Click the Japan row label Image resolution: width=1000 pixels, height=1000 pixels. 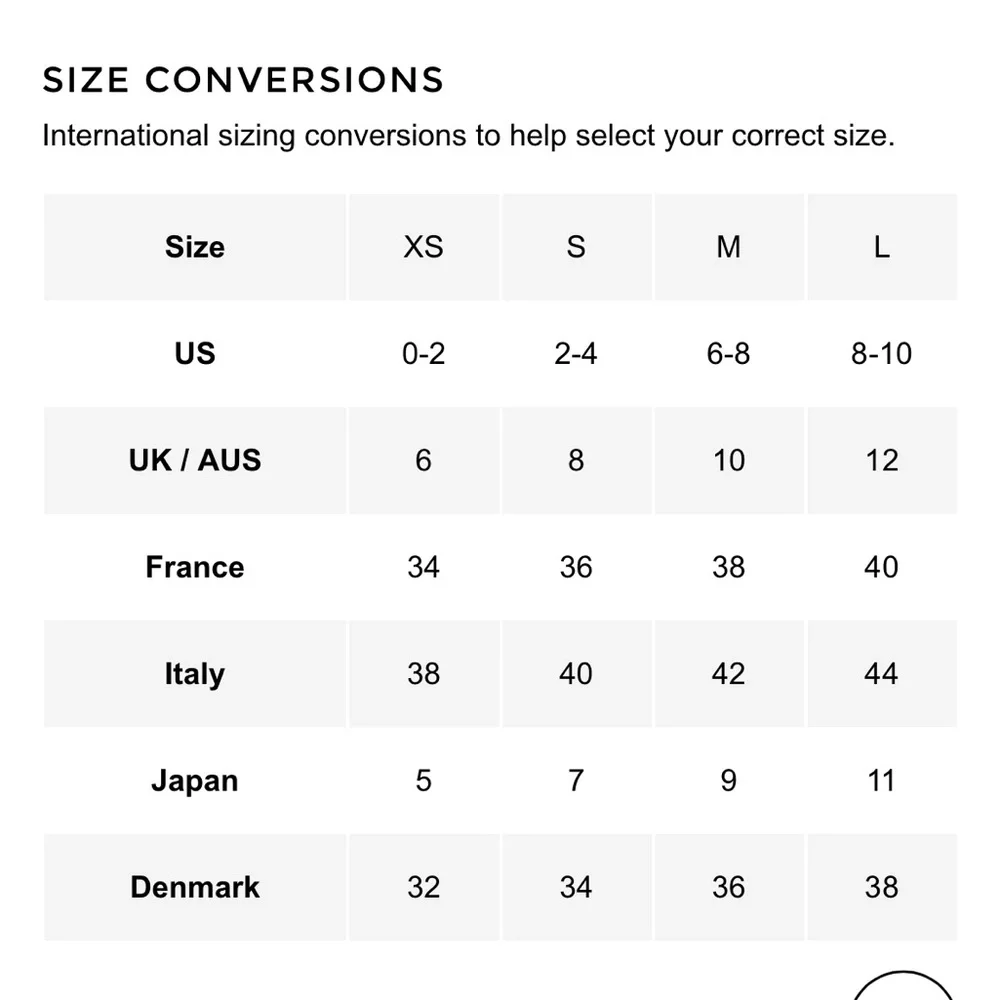coord(195,780)
